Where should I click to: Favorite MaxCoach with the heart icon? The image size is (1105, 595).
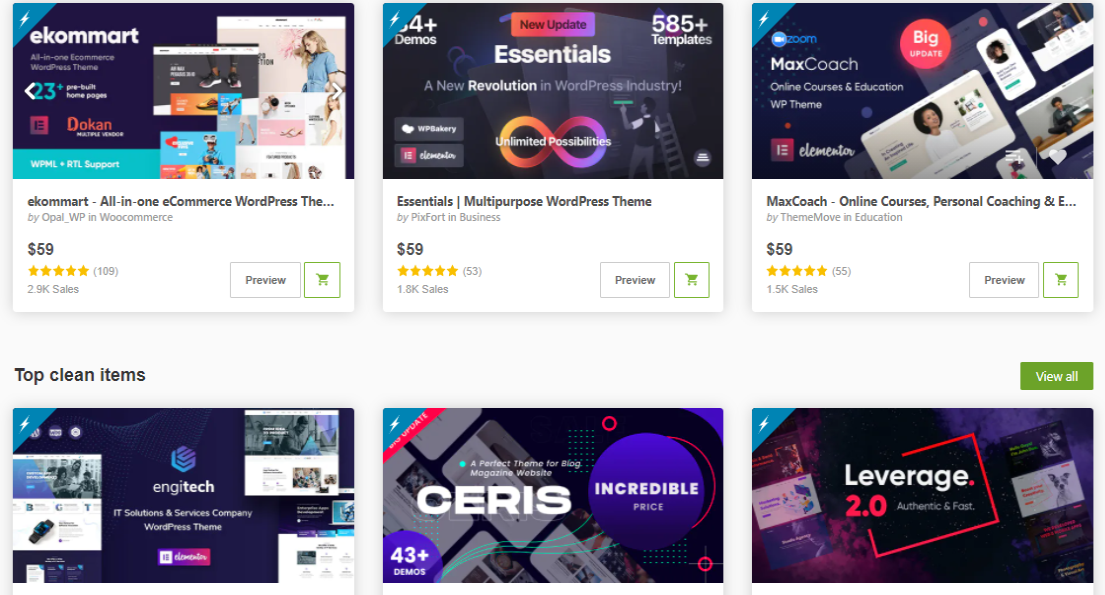pyautogui.click(x=1057, y=157)
